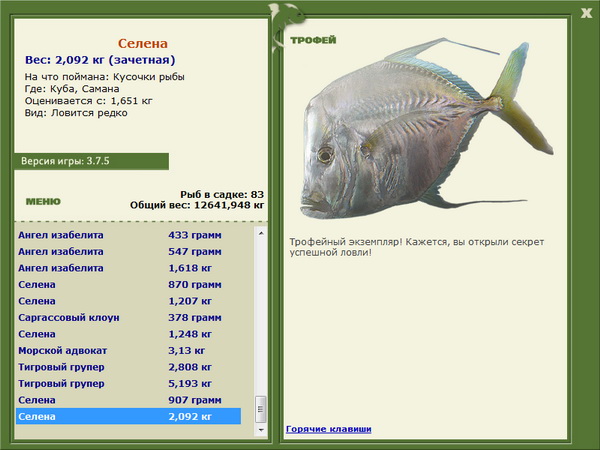Viewport: 600px width, 450px height.
Task: Select Тигровый групер 5,193 кг row
Action: (x=128, y=383)
